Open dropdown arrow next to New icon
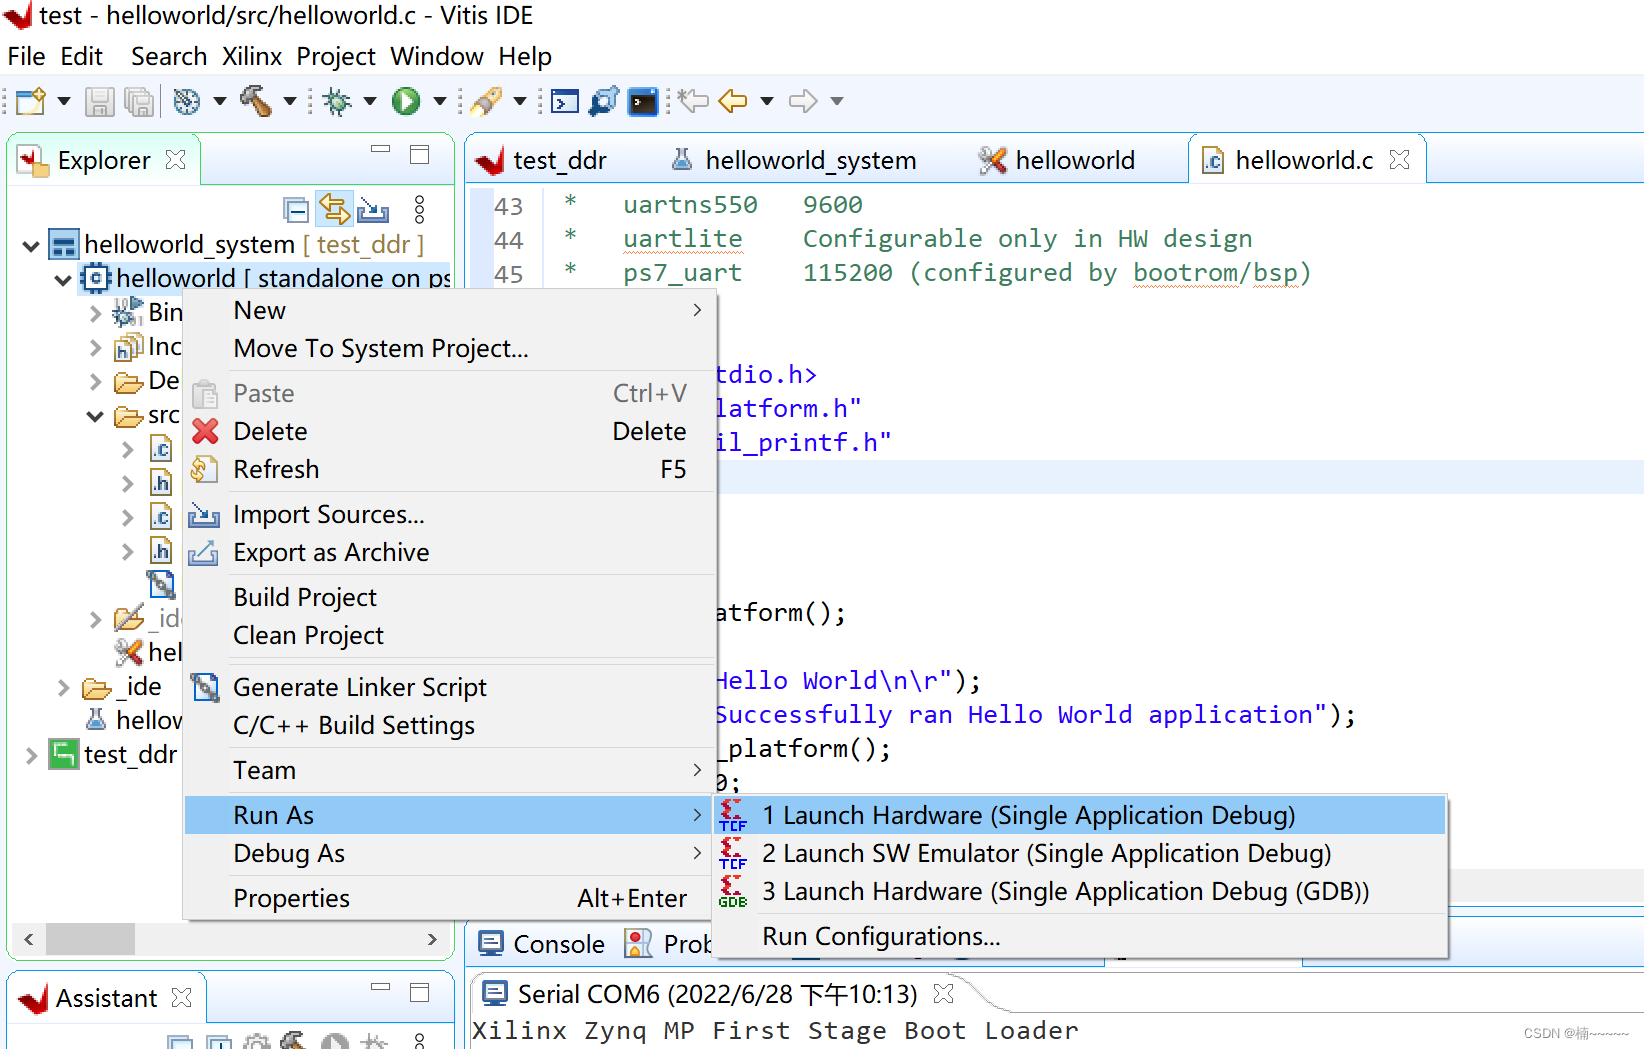 (64, 101)
